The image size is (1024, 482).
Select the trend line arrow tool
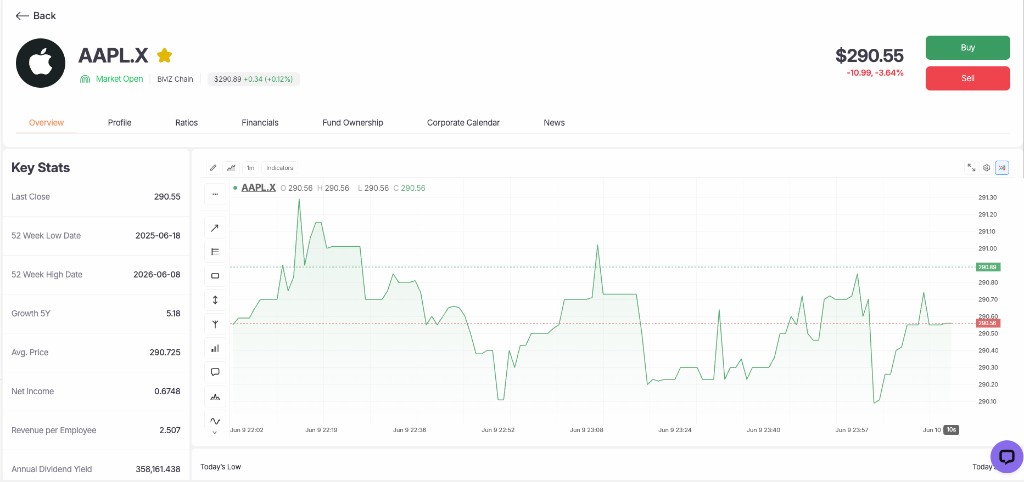point(215,228)
